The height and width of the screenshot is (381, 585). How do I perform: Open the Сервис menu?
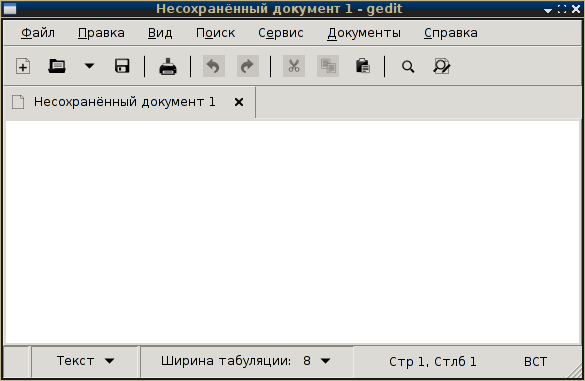coord(281,33)
